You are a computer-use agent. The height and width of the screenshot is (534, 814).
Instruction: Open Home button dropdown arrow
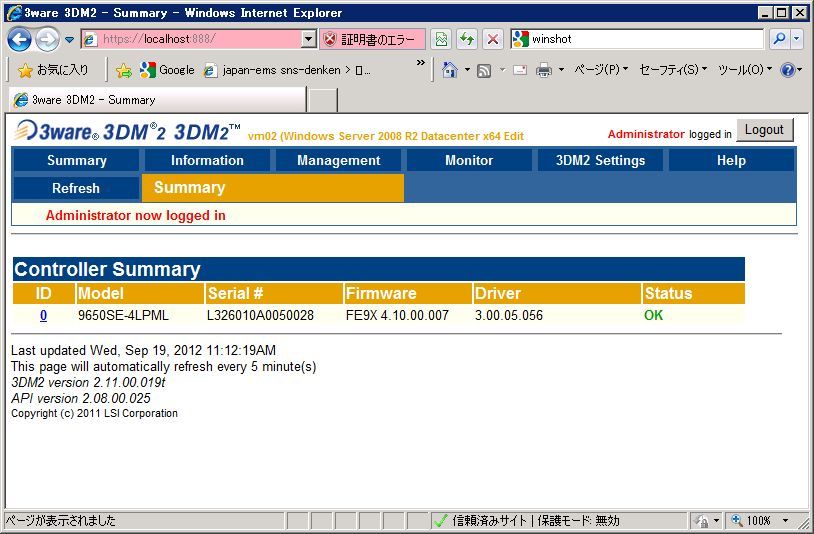tap(467, 70)
